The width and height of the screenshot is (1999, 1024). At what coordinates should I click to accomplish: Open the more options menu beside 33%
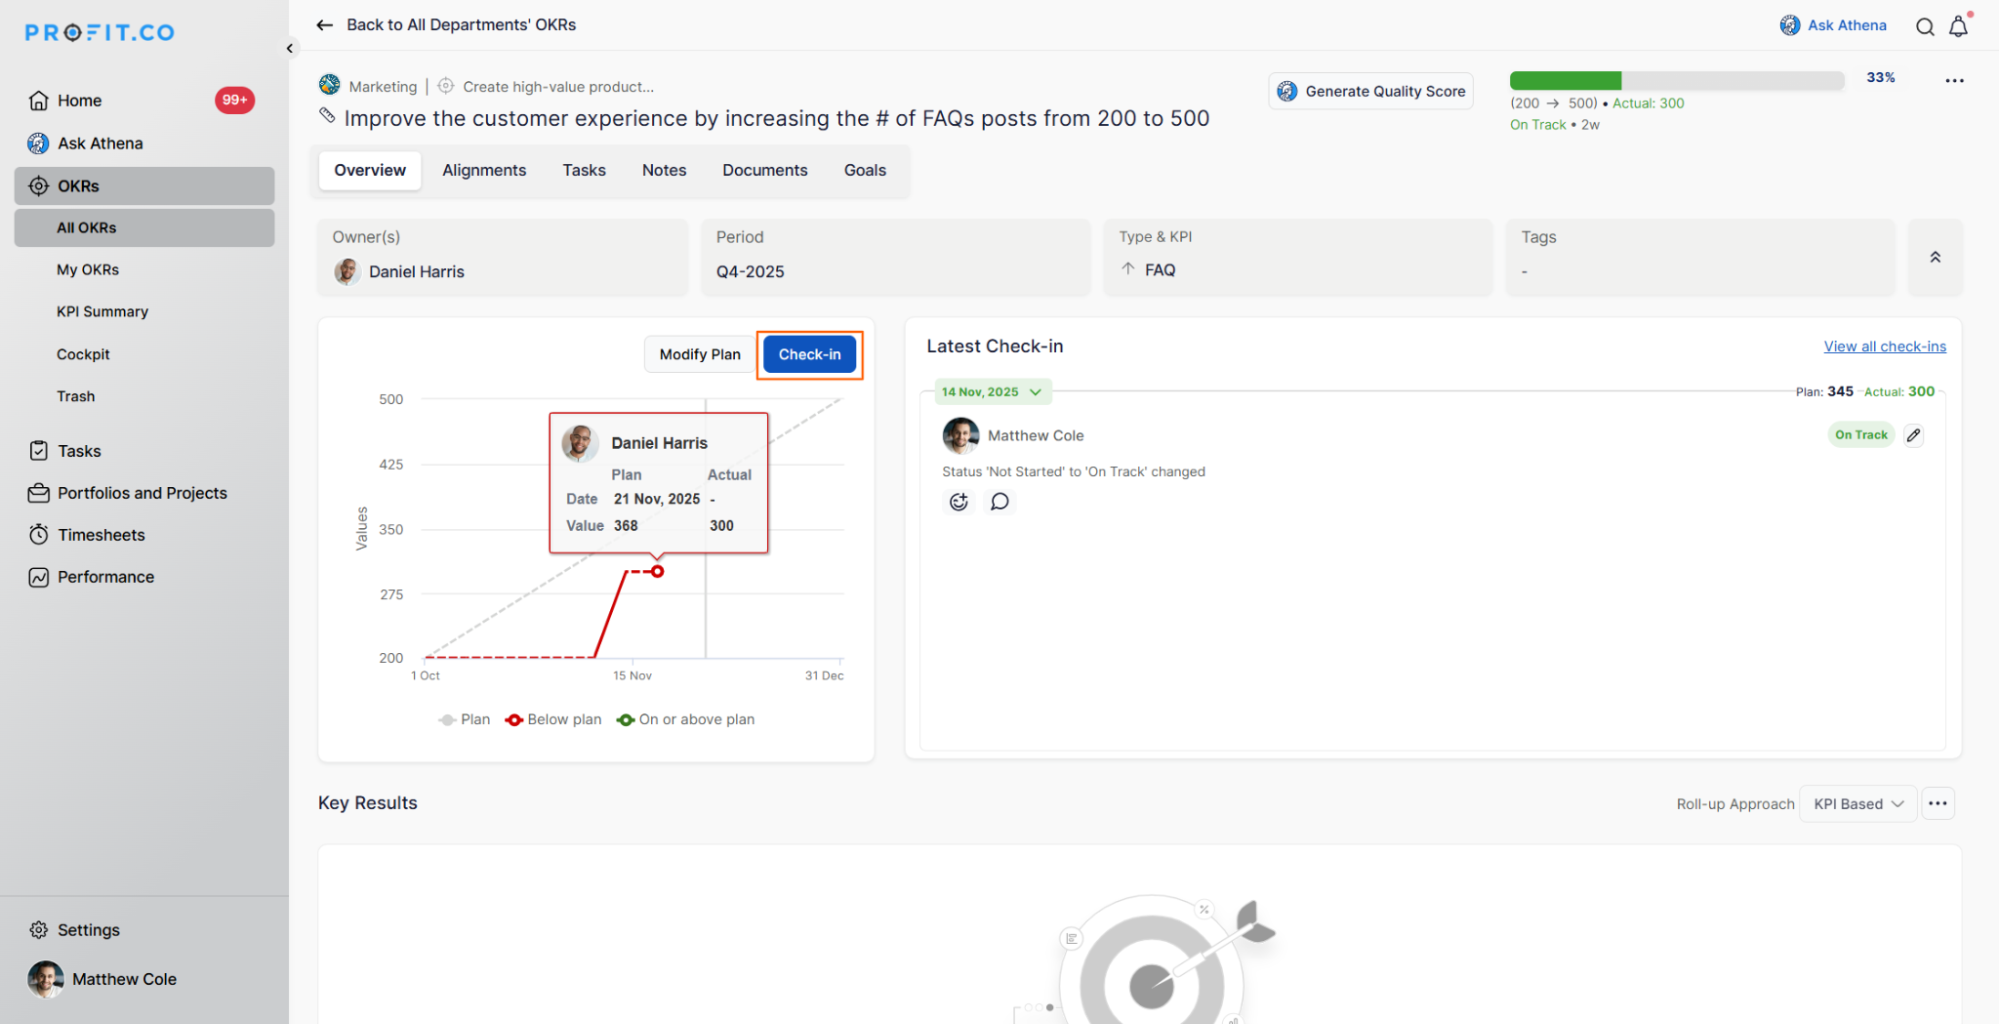click(x=1954, y=81)
